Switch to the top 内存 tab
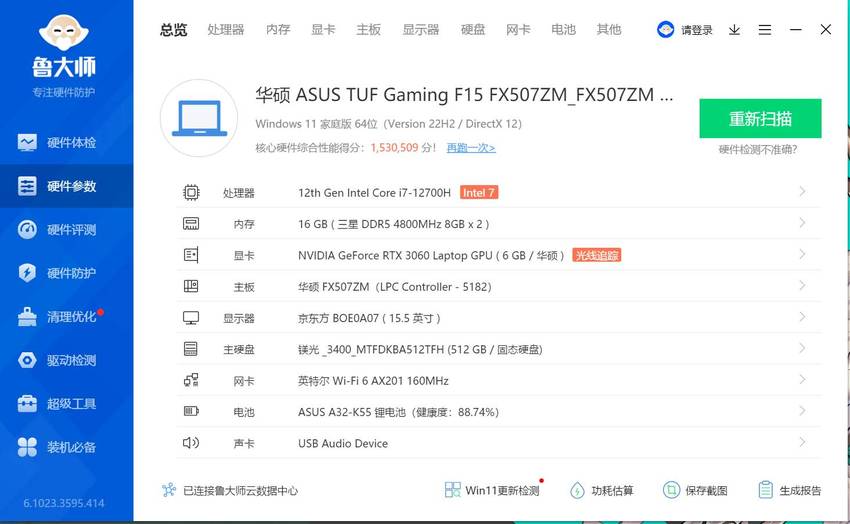 278,30
